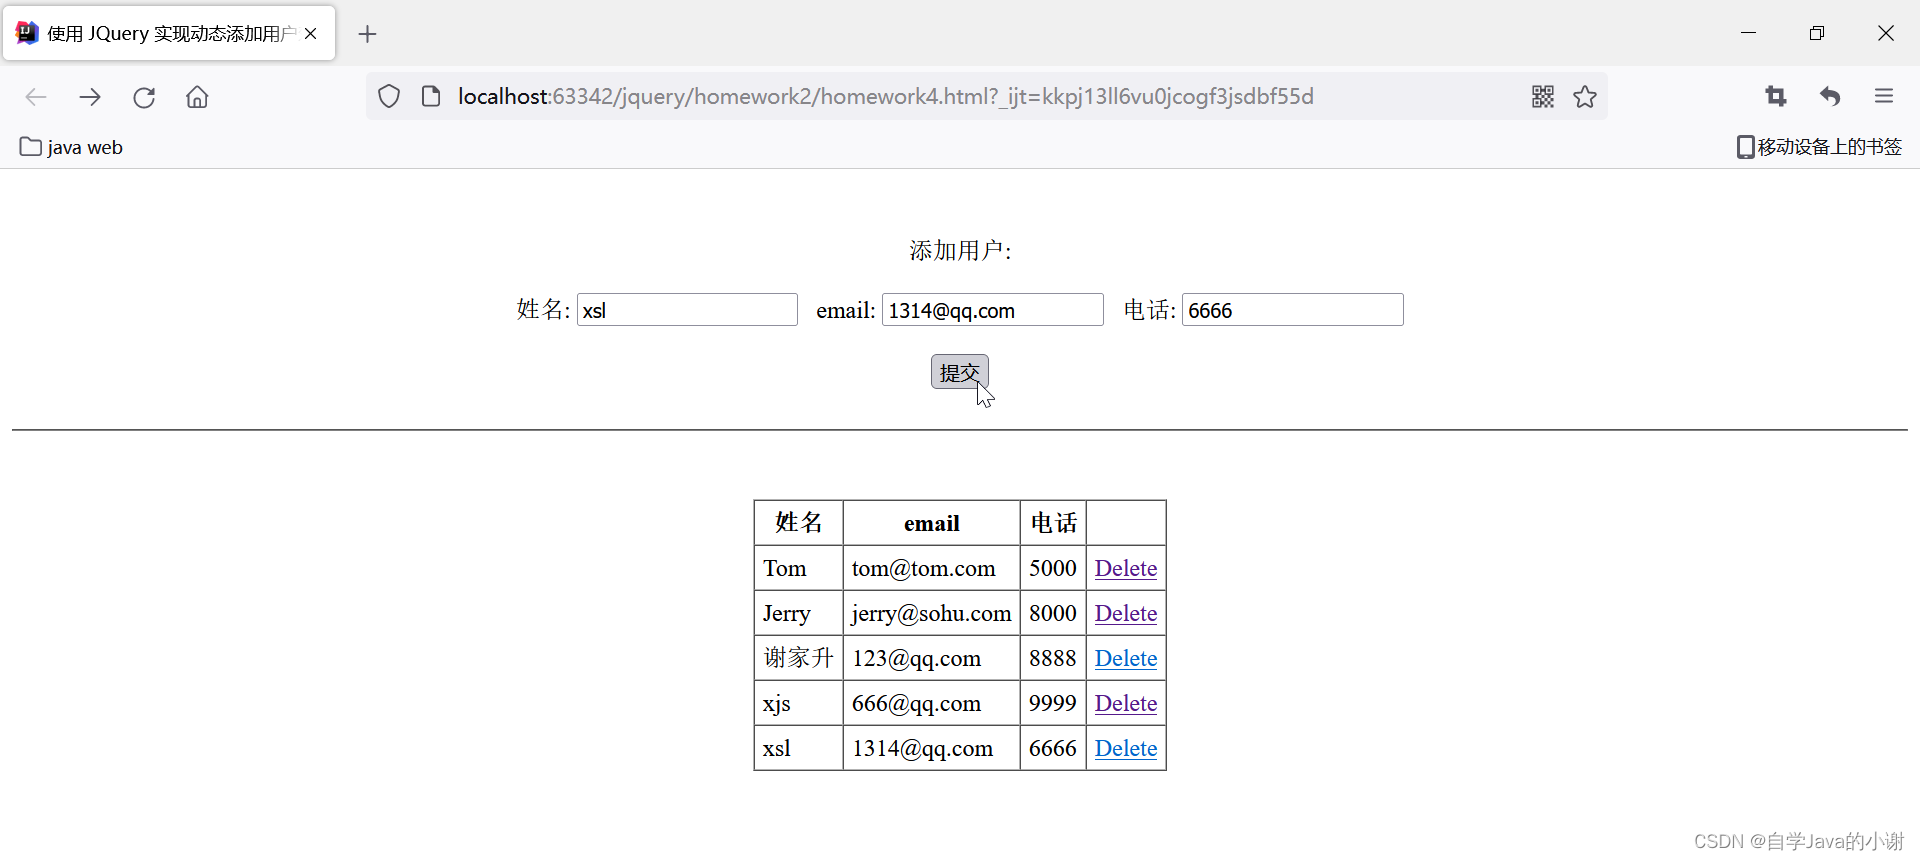Click the 添加用户 heading text
The height and width of the screenshot is (860, 1920).
[960, 250]
